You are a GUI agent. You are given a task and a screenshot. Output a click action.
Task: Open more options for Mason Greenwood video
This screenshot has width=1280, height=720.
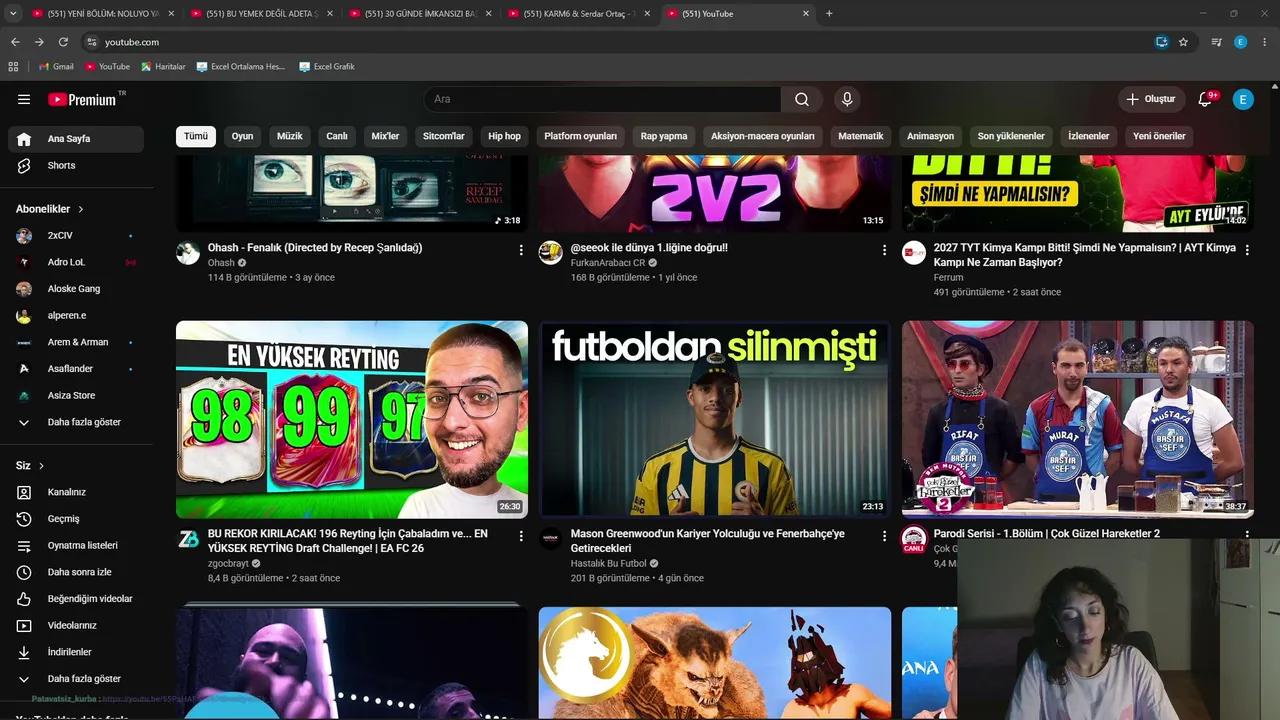(x=884, y=536)
